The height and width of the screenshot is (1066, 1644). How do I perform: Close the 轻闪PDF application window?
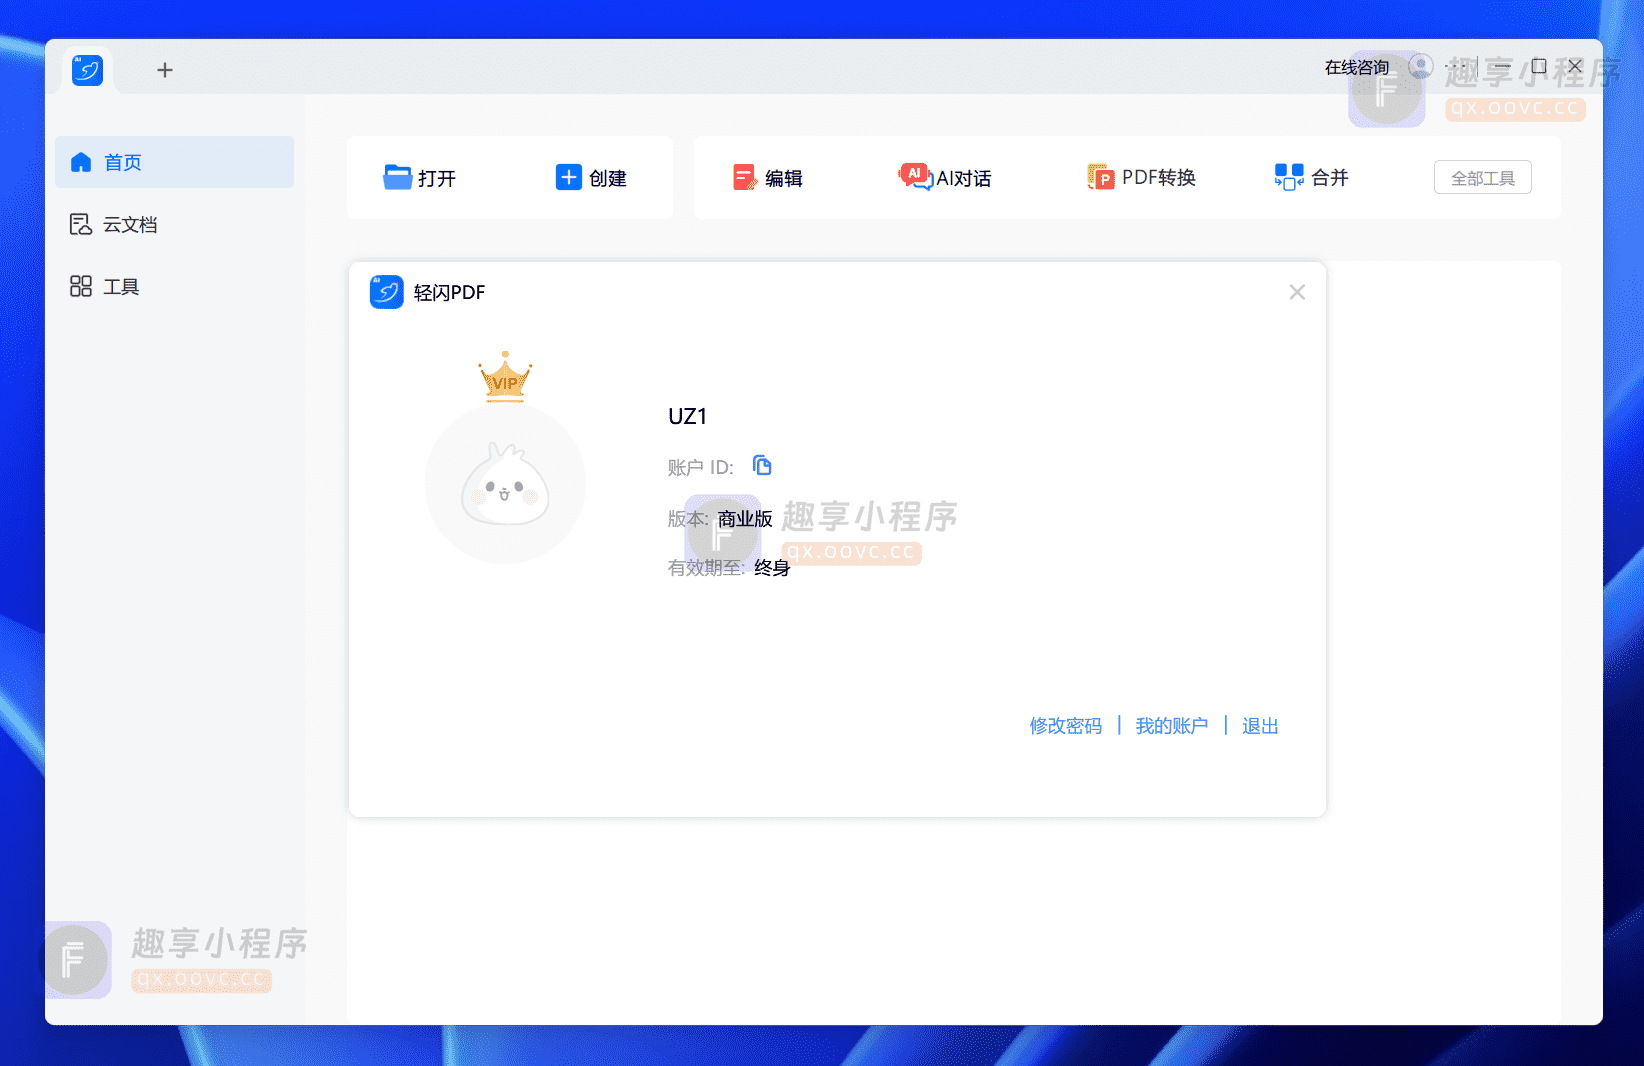(x=1575, y=66)
